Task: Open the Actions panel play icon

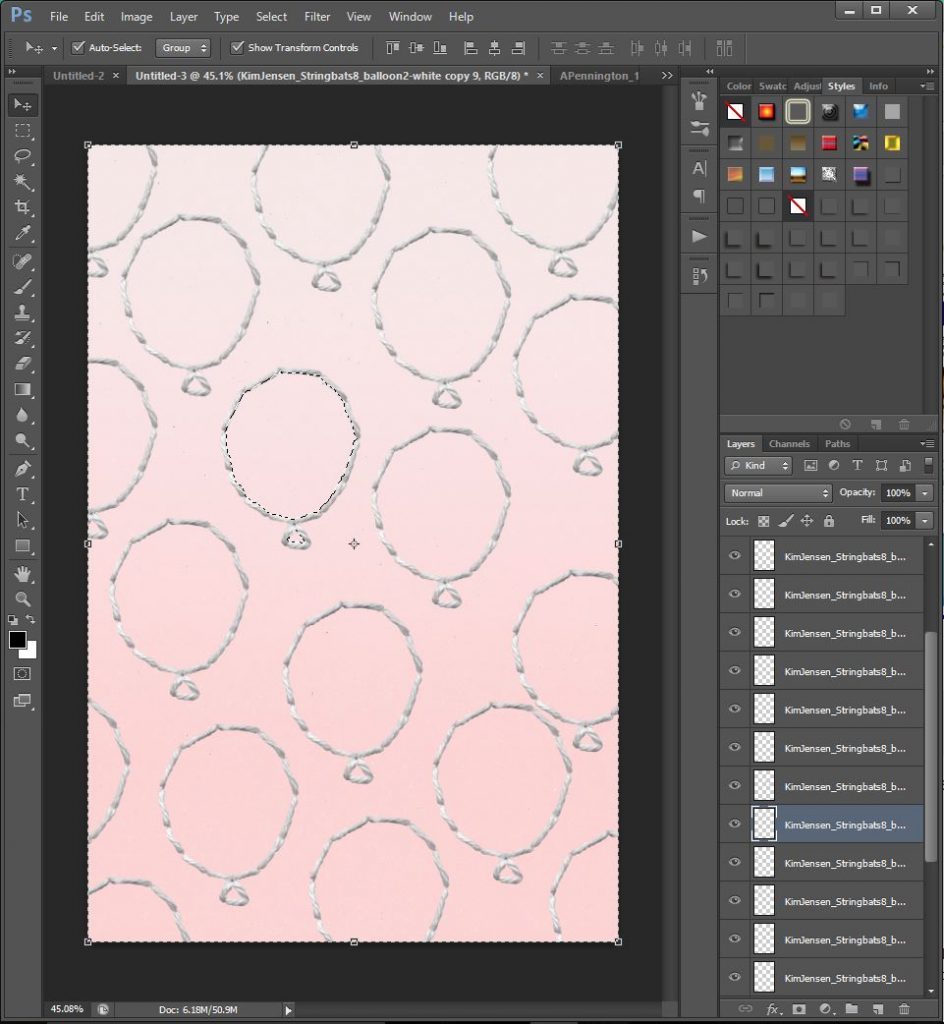Action: pos(699,236)
